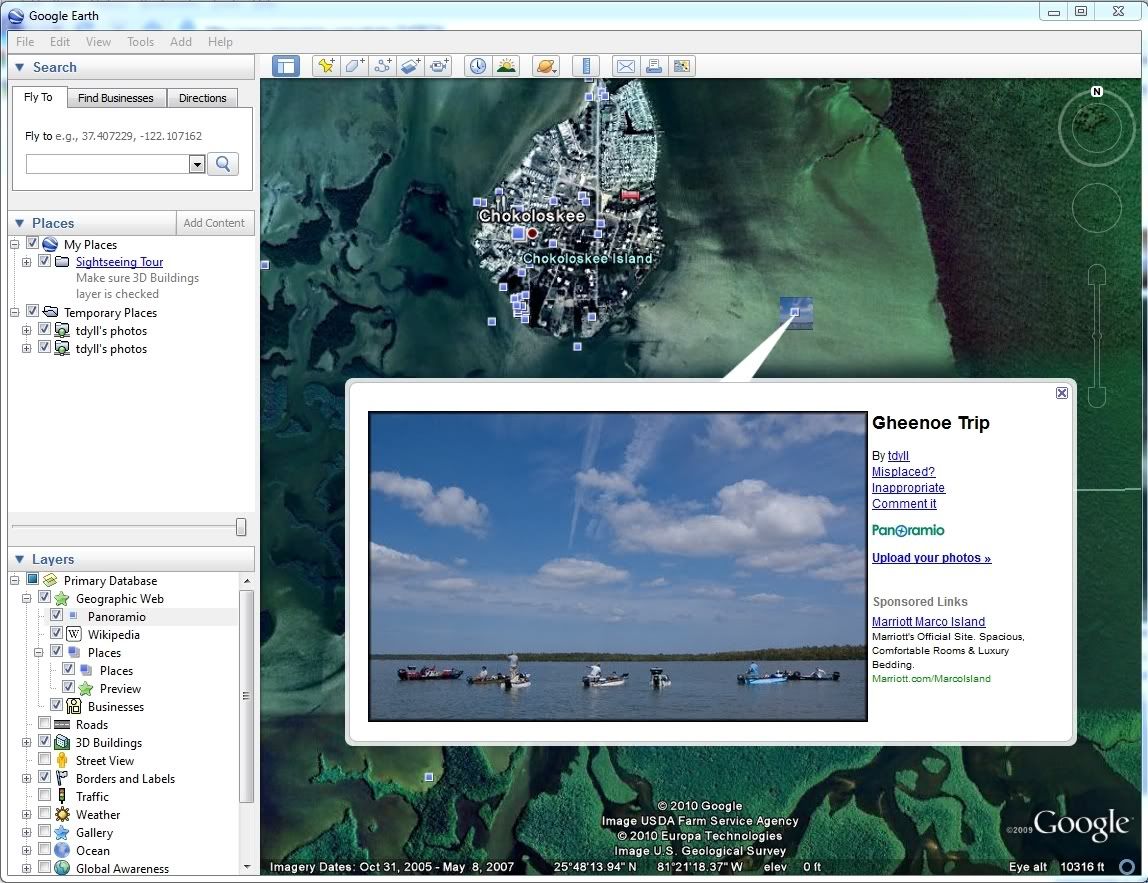Image resolution: width=1148 pixels, height=883 pixels.
Task: Click View in Google Maps icon
Action: 682,66
